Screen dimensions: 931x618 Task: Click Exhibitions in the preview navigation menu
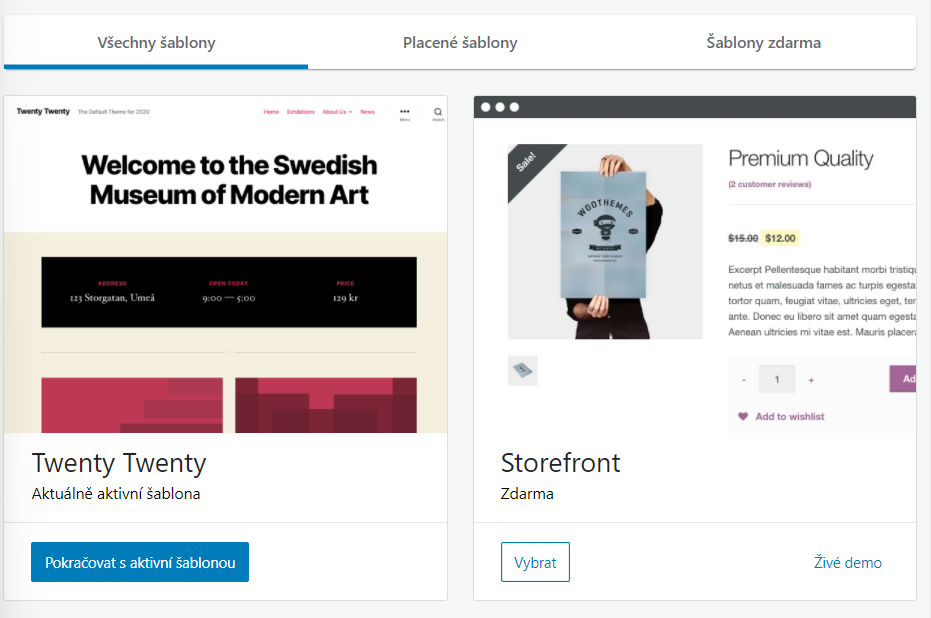point(301,111)
